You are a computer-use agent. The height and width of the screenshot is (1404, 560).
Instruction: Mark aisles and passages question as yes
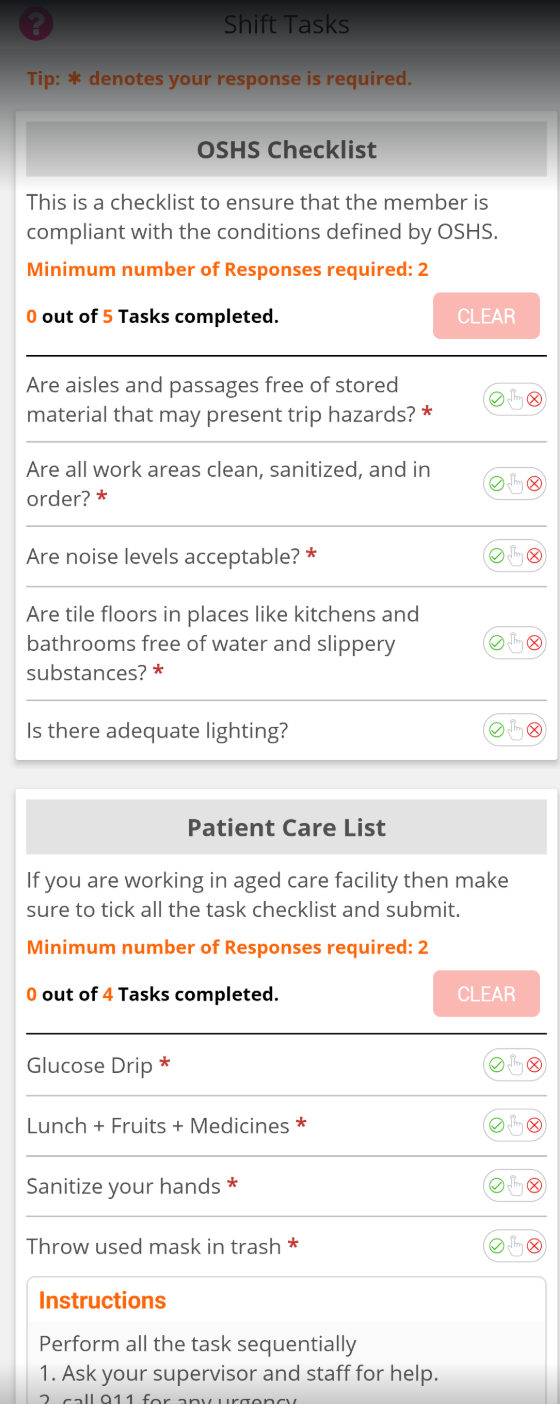coord(496,400)
